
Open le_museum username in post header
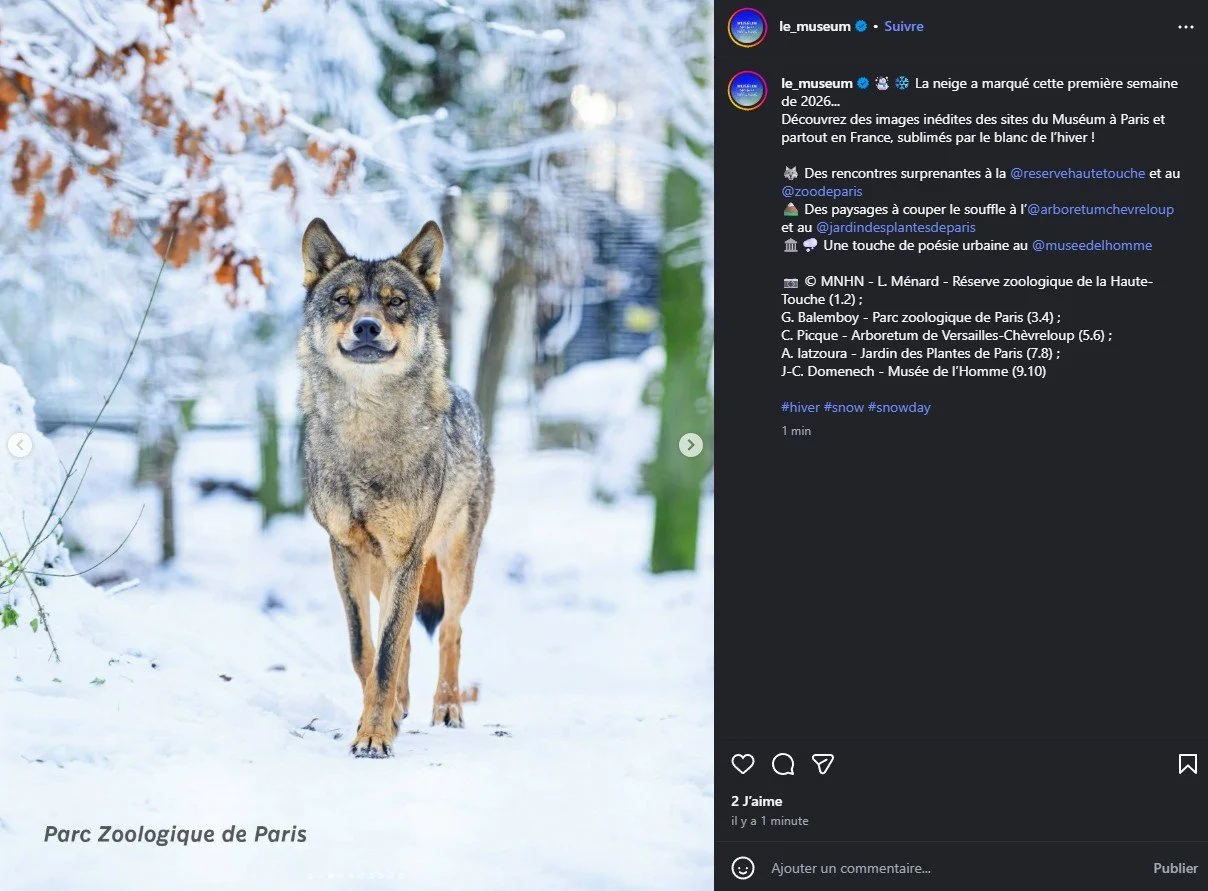click(815, 27)
